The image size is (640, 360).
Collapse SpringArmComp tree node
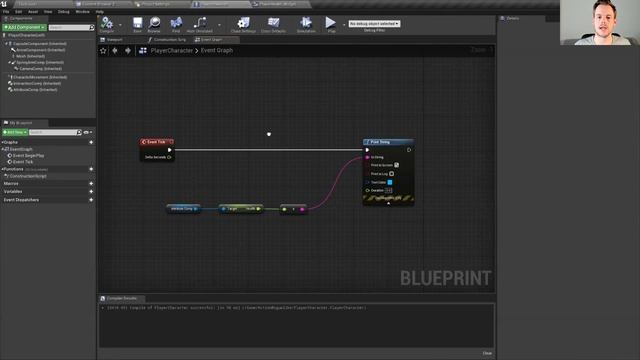pos(10,62)
